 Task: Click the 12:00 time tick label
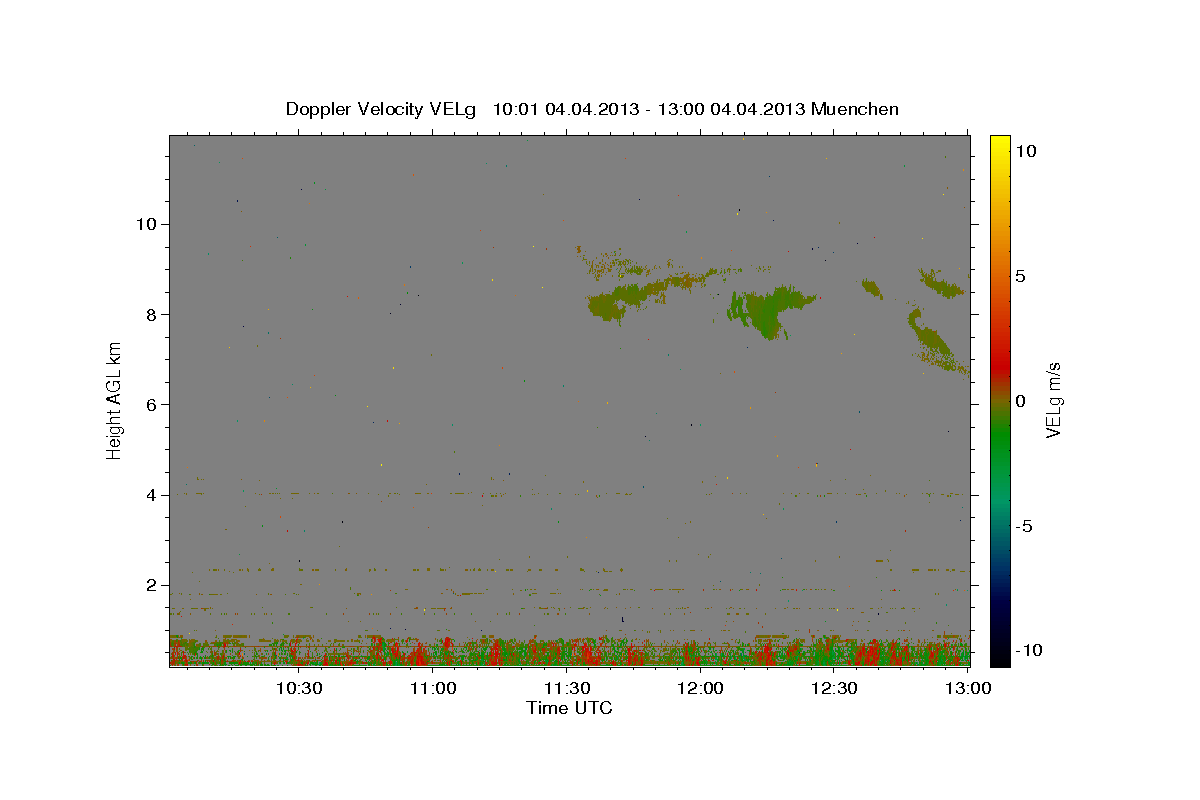(701, 688)
